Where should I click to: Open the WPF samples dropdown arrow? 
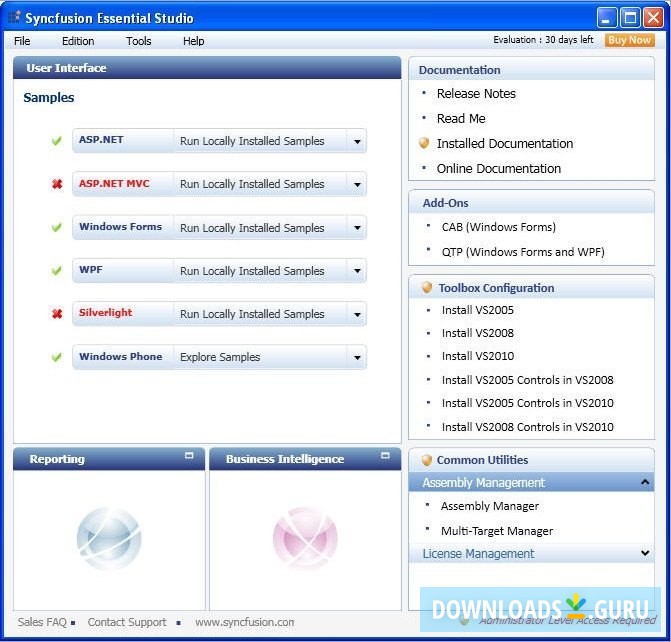[x=357, y=271]
